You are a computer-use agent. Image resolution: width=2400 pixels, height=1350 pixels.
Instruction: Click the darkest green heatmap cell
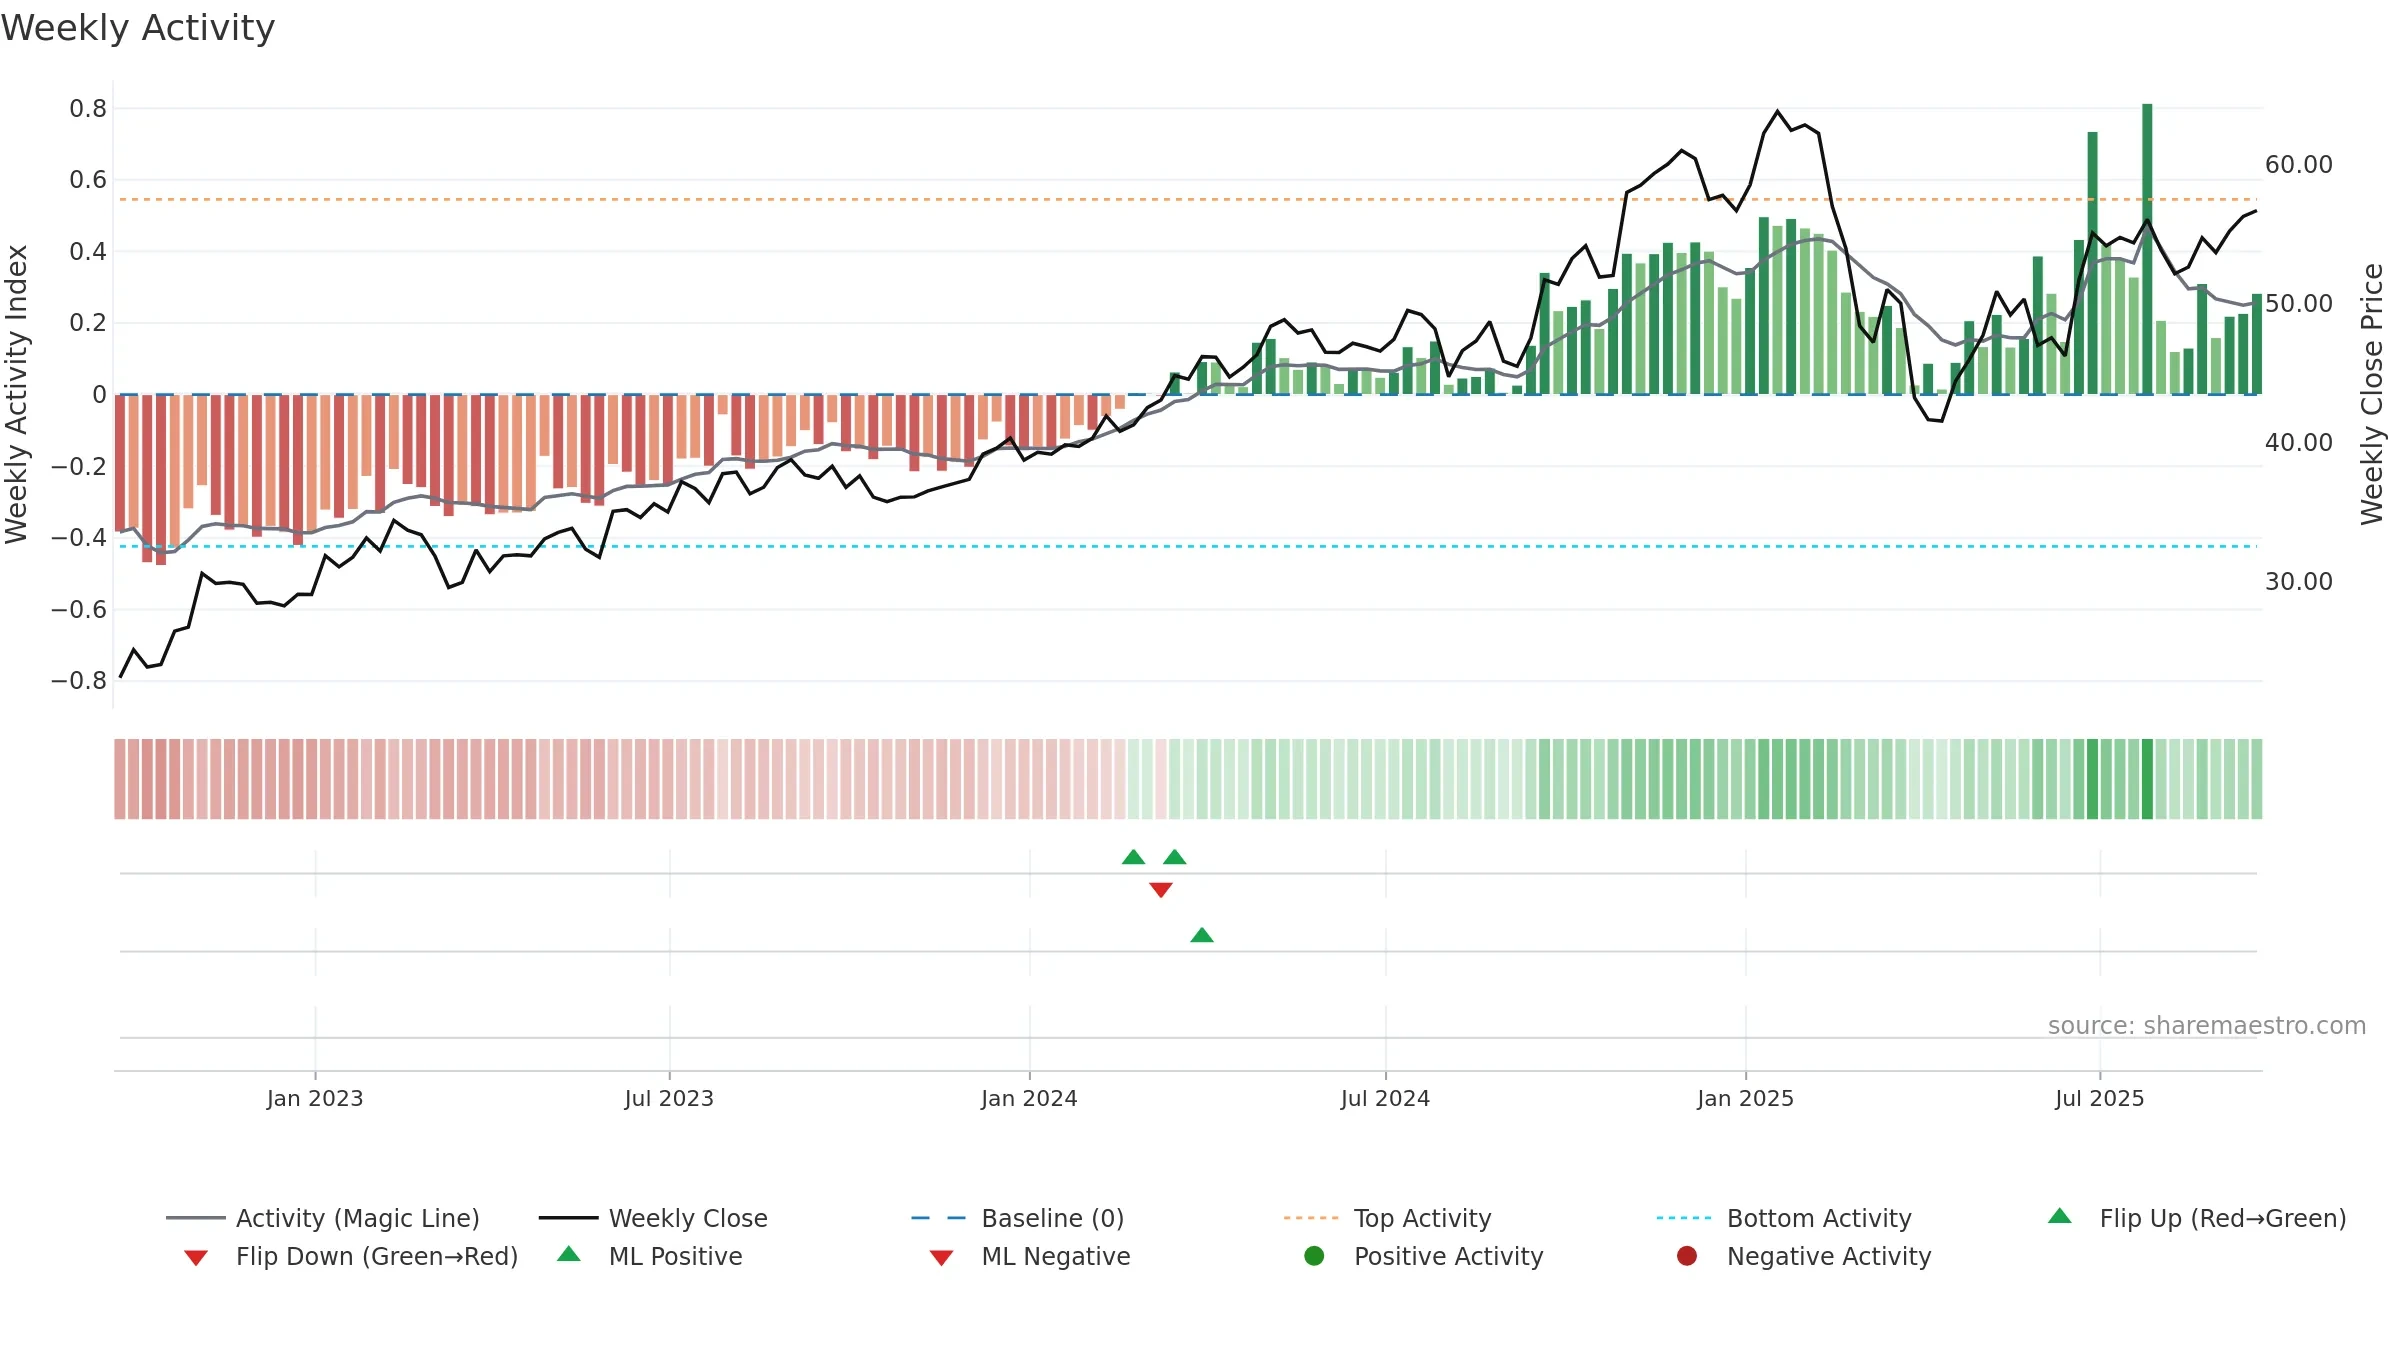(2147, 779)
